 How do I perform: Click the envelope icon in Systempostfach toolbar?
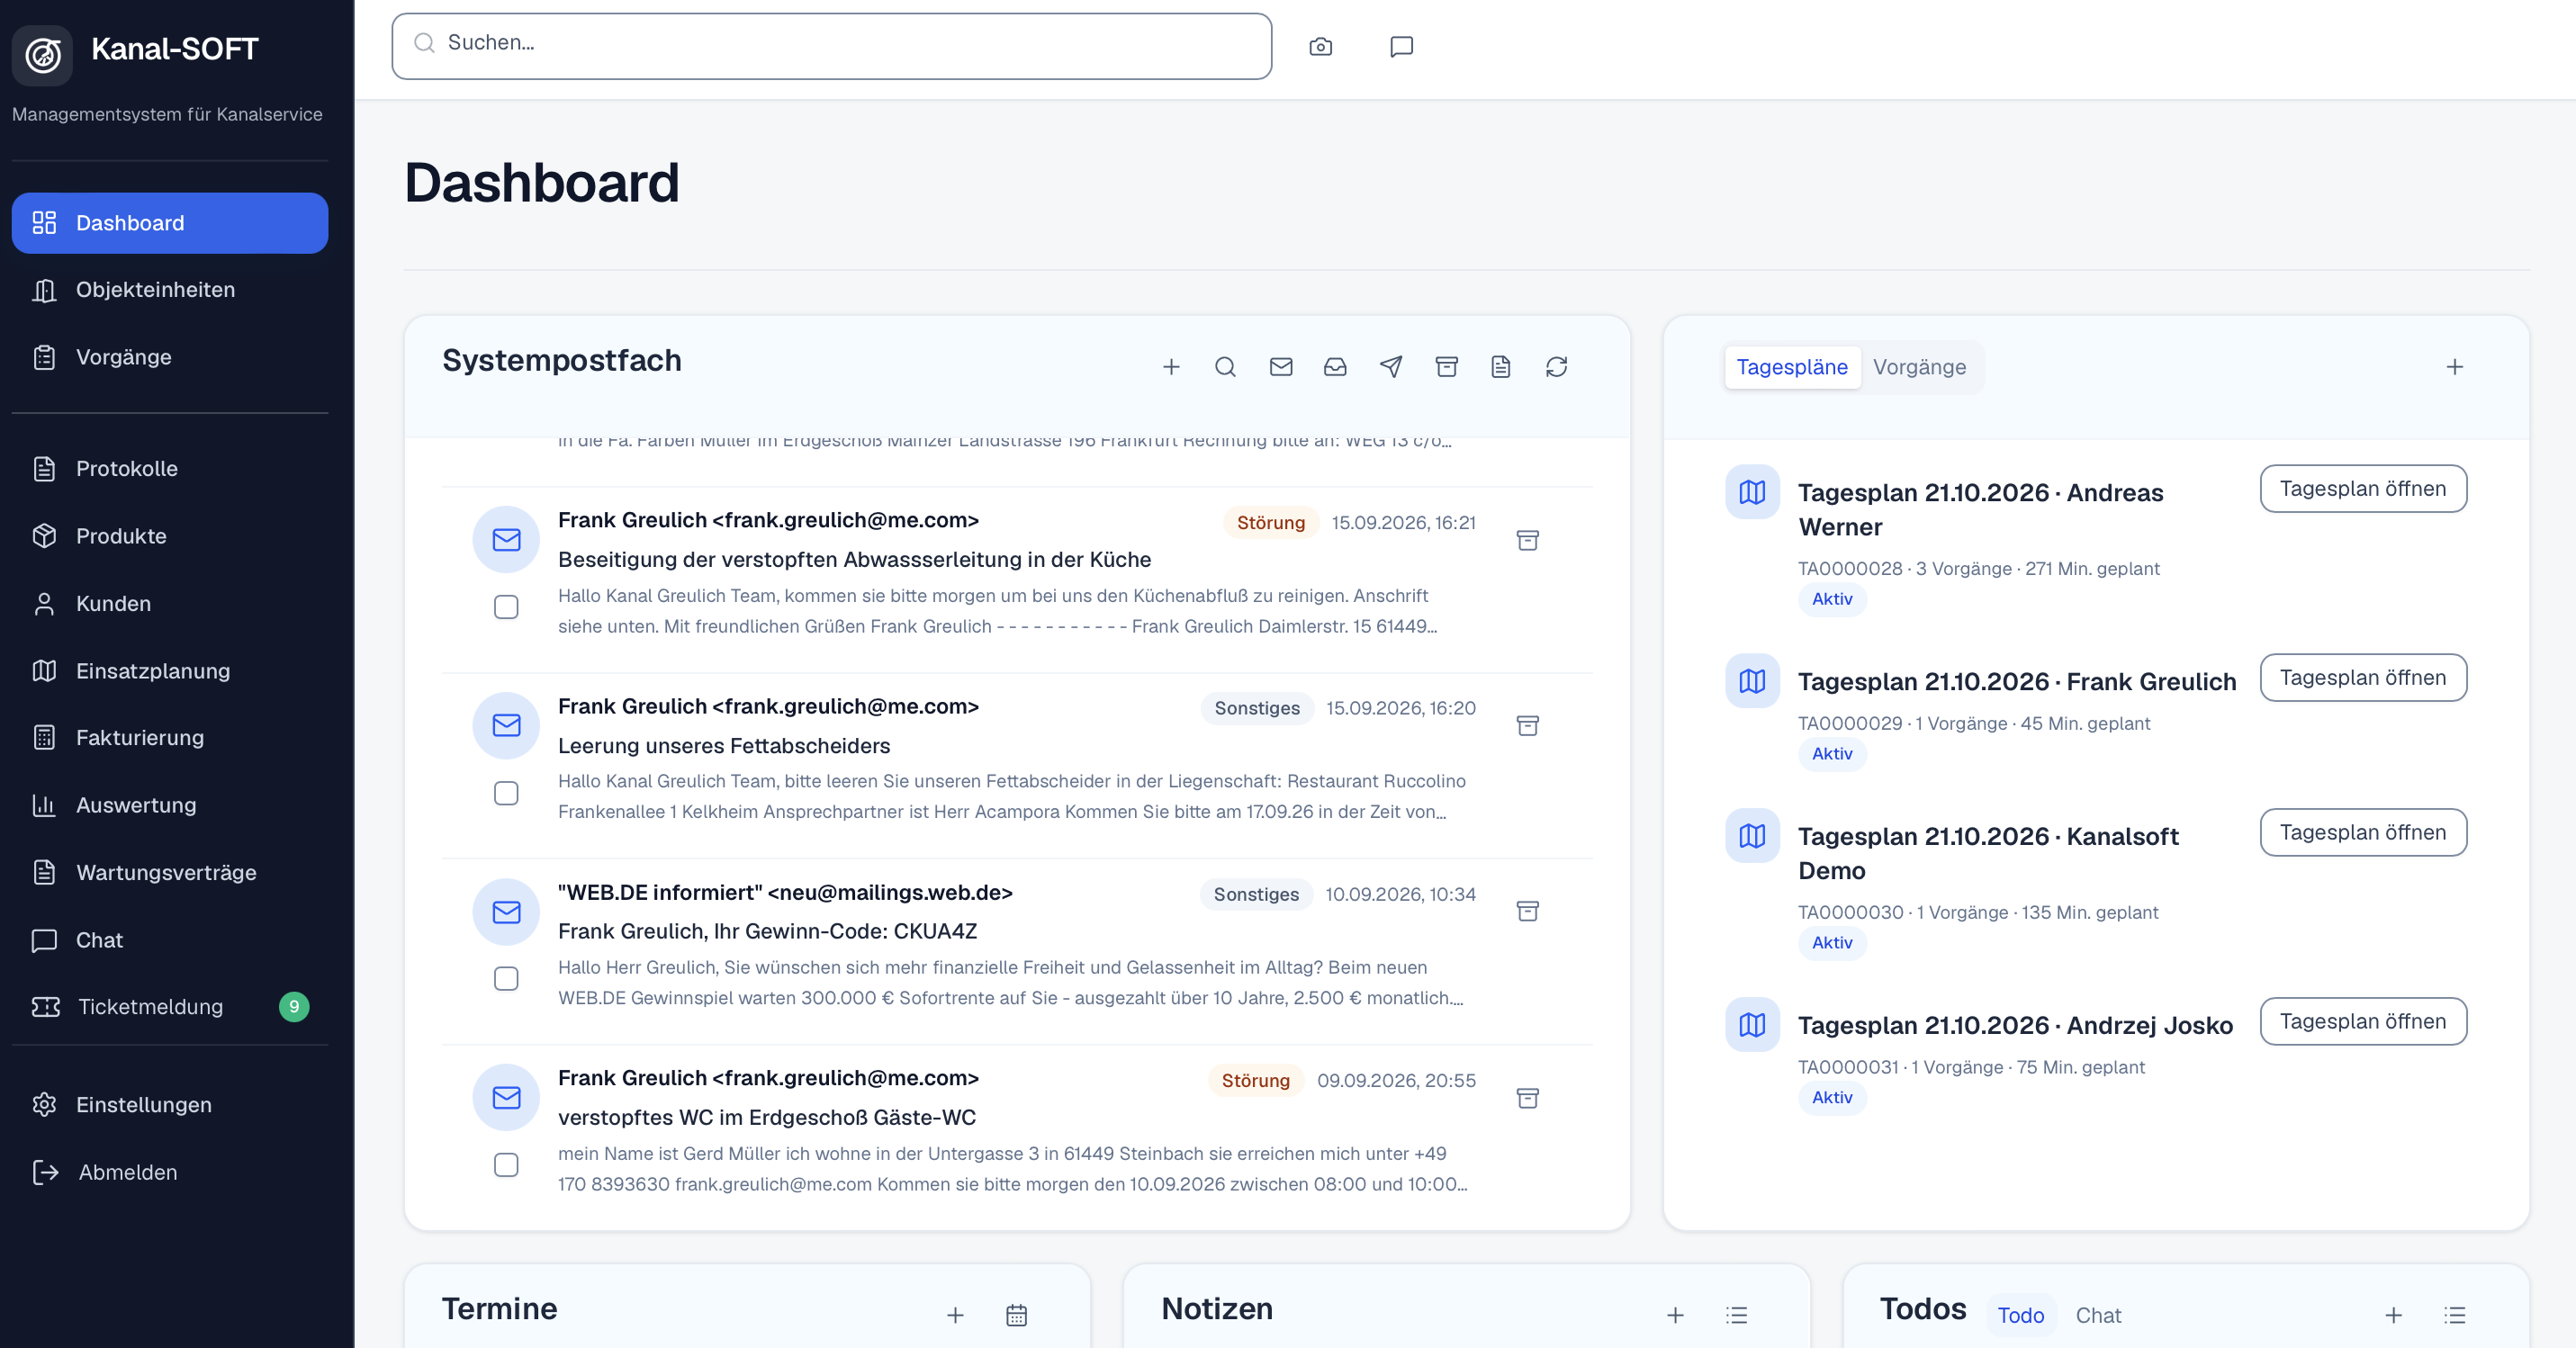click(1281, 367)
